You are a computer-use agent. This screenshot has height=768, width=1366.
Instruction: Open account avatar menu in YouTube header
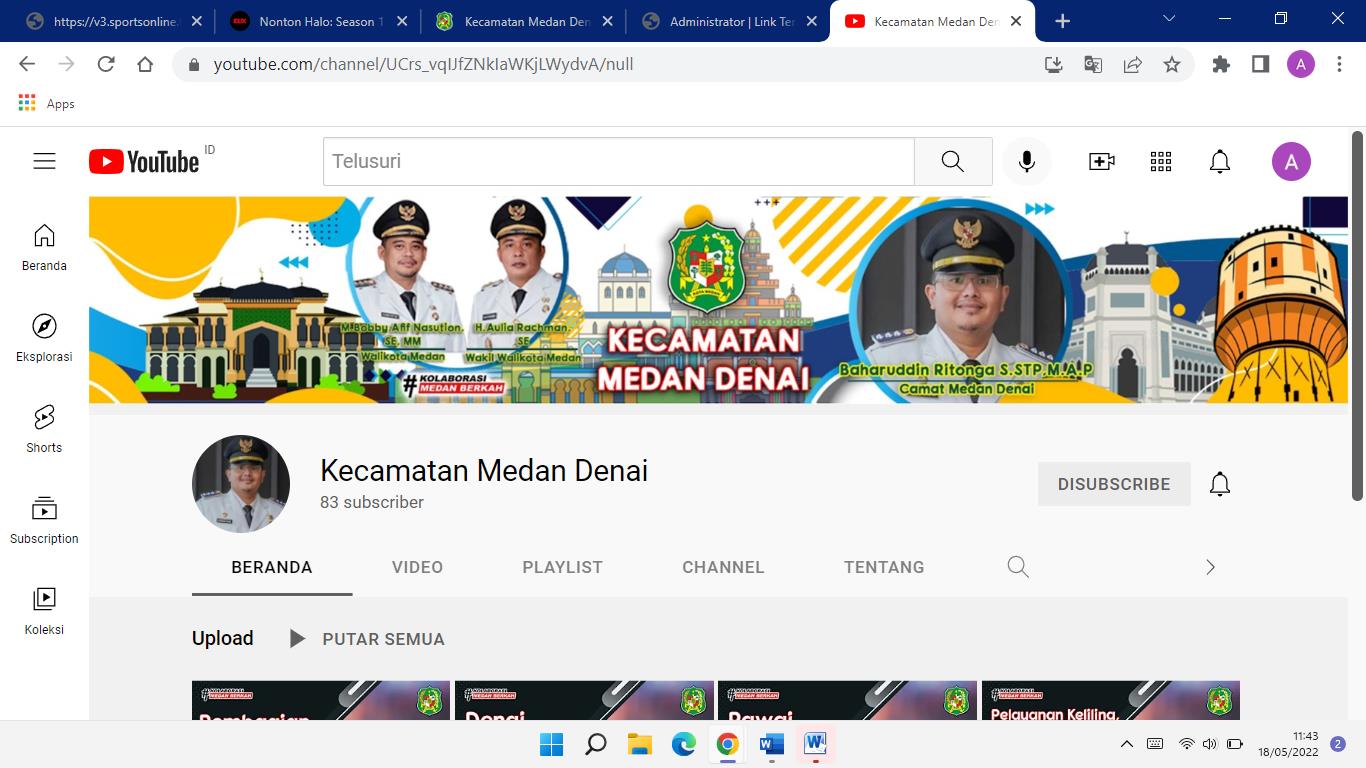pos(1291,161)
